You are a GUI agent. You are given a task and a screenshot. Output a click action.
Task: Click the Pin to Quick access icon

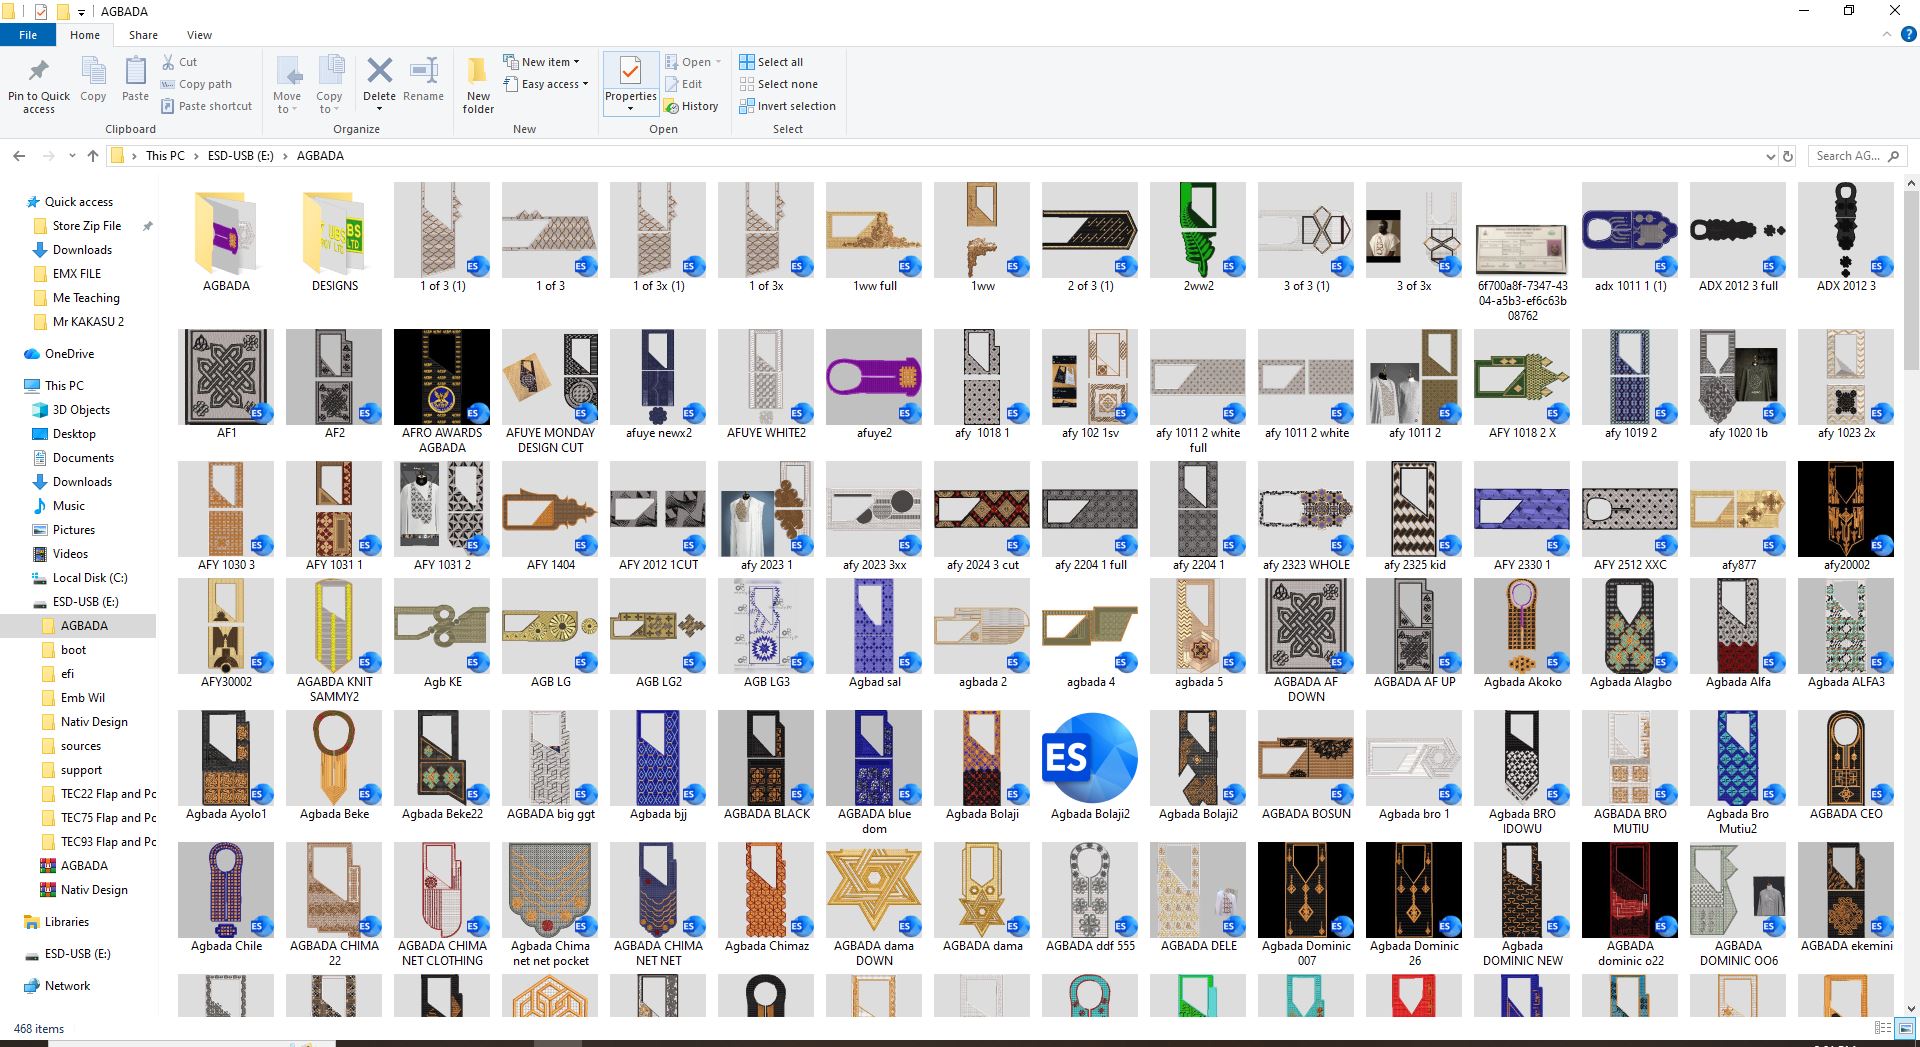coord(38,71)
